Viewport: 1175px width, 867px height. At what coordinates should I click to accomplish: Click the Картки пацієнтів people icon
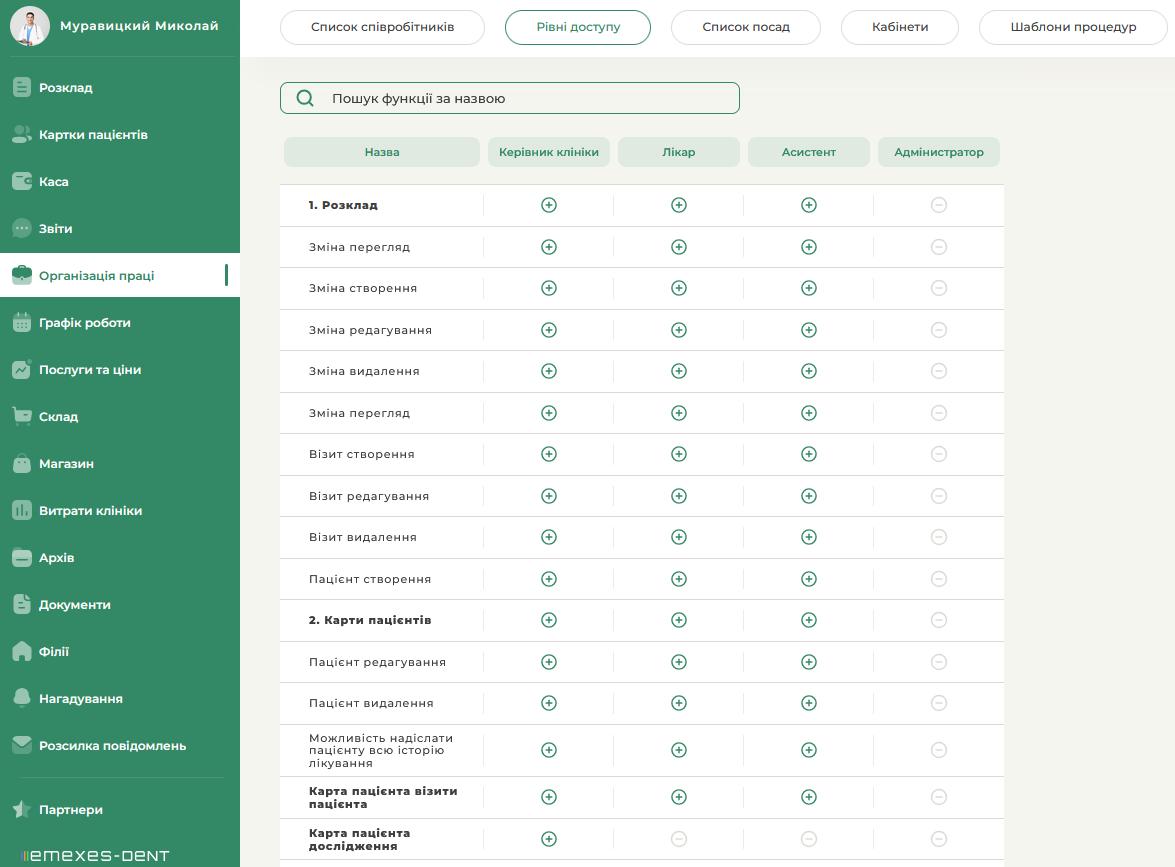coord(22,134)
